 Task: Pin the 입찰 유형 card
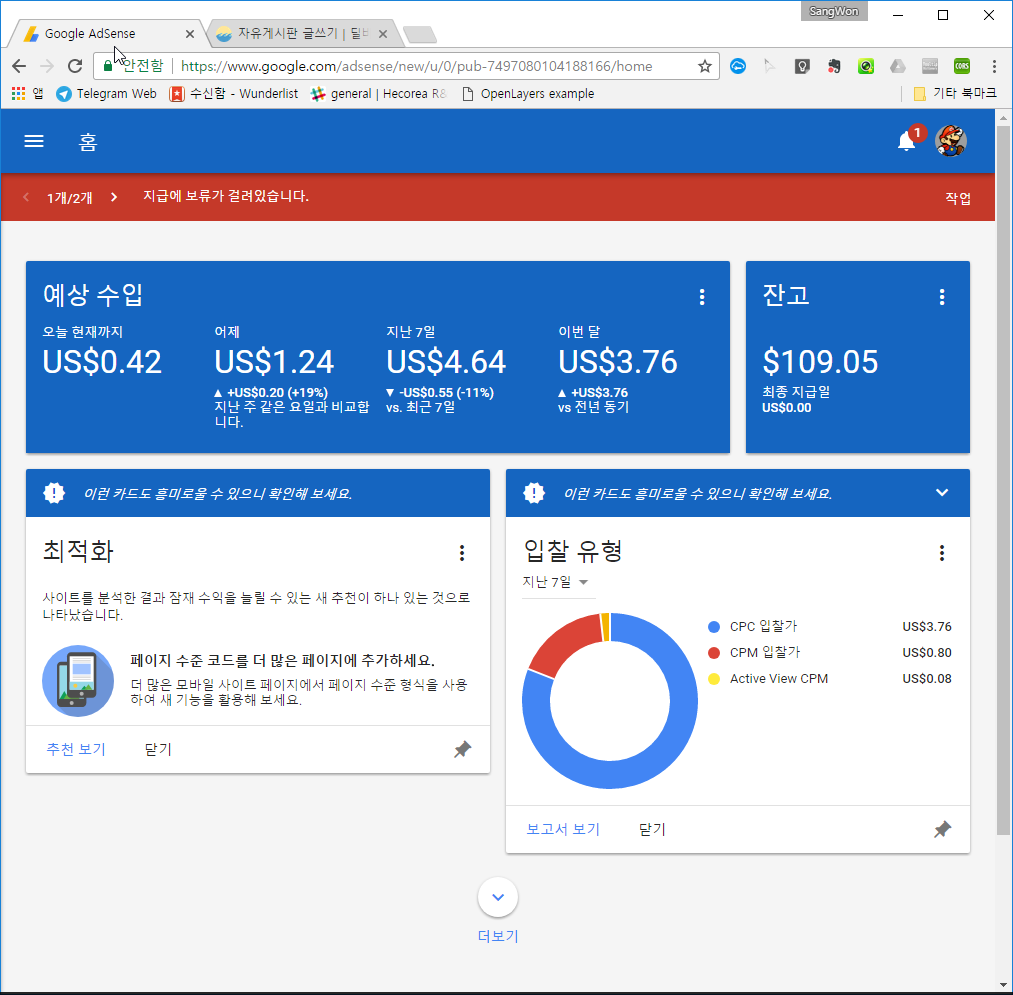click(x=942, y=829)
